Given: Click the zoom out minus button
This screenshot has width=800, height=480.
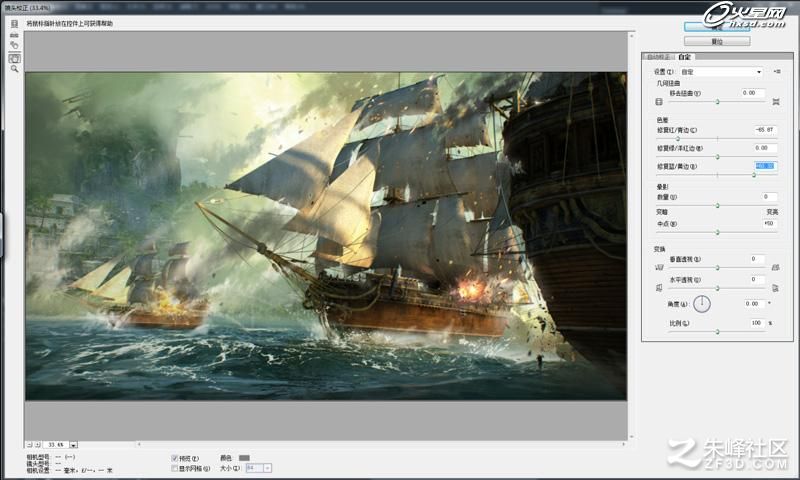Looking at the screenshot, I should point(30,445).
